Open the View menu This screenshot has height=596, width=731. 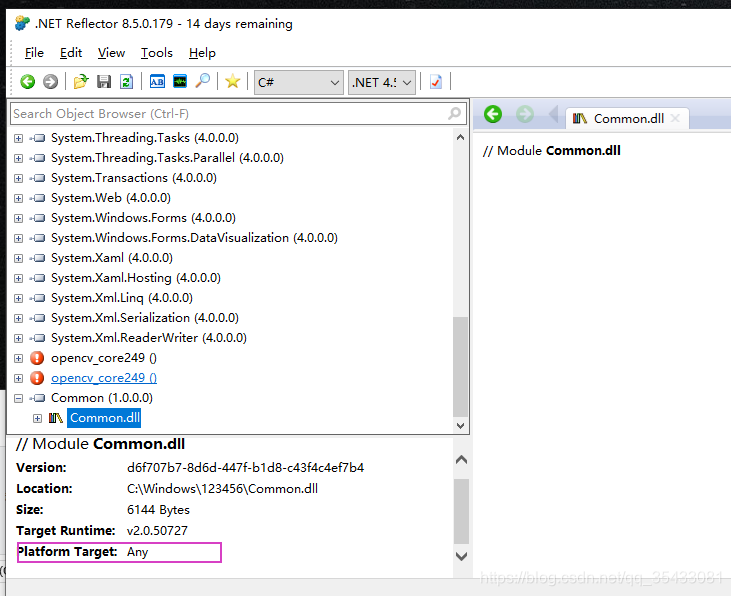tap(111, 53)
